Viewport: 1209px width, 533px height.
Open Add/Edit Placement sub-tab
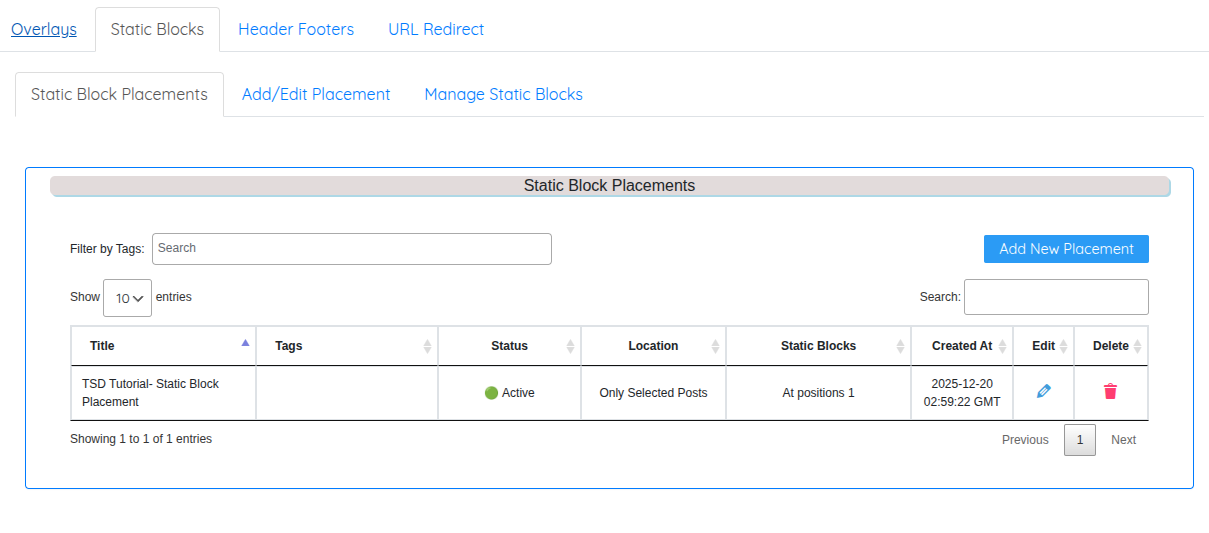pyautogui.click(x=316, y=94)
